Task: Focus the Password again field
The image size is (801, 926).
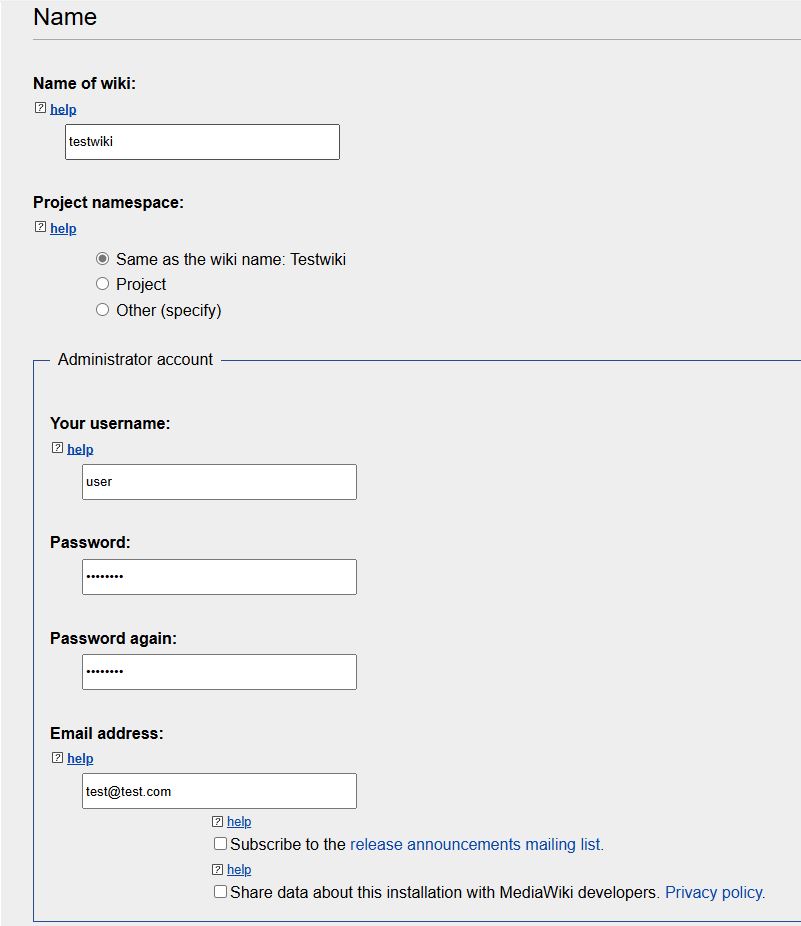Action: (x=219, y=671)
